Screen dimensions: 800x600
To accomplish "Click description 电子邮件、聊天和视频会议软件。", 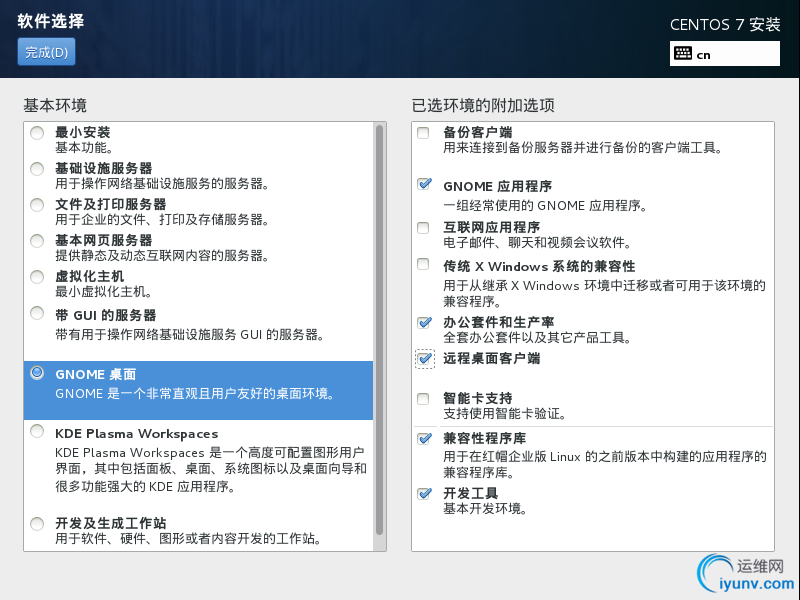I will tap(538, 242).
